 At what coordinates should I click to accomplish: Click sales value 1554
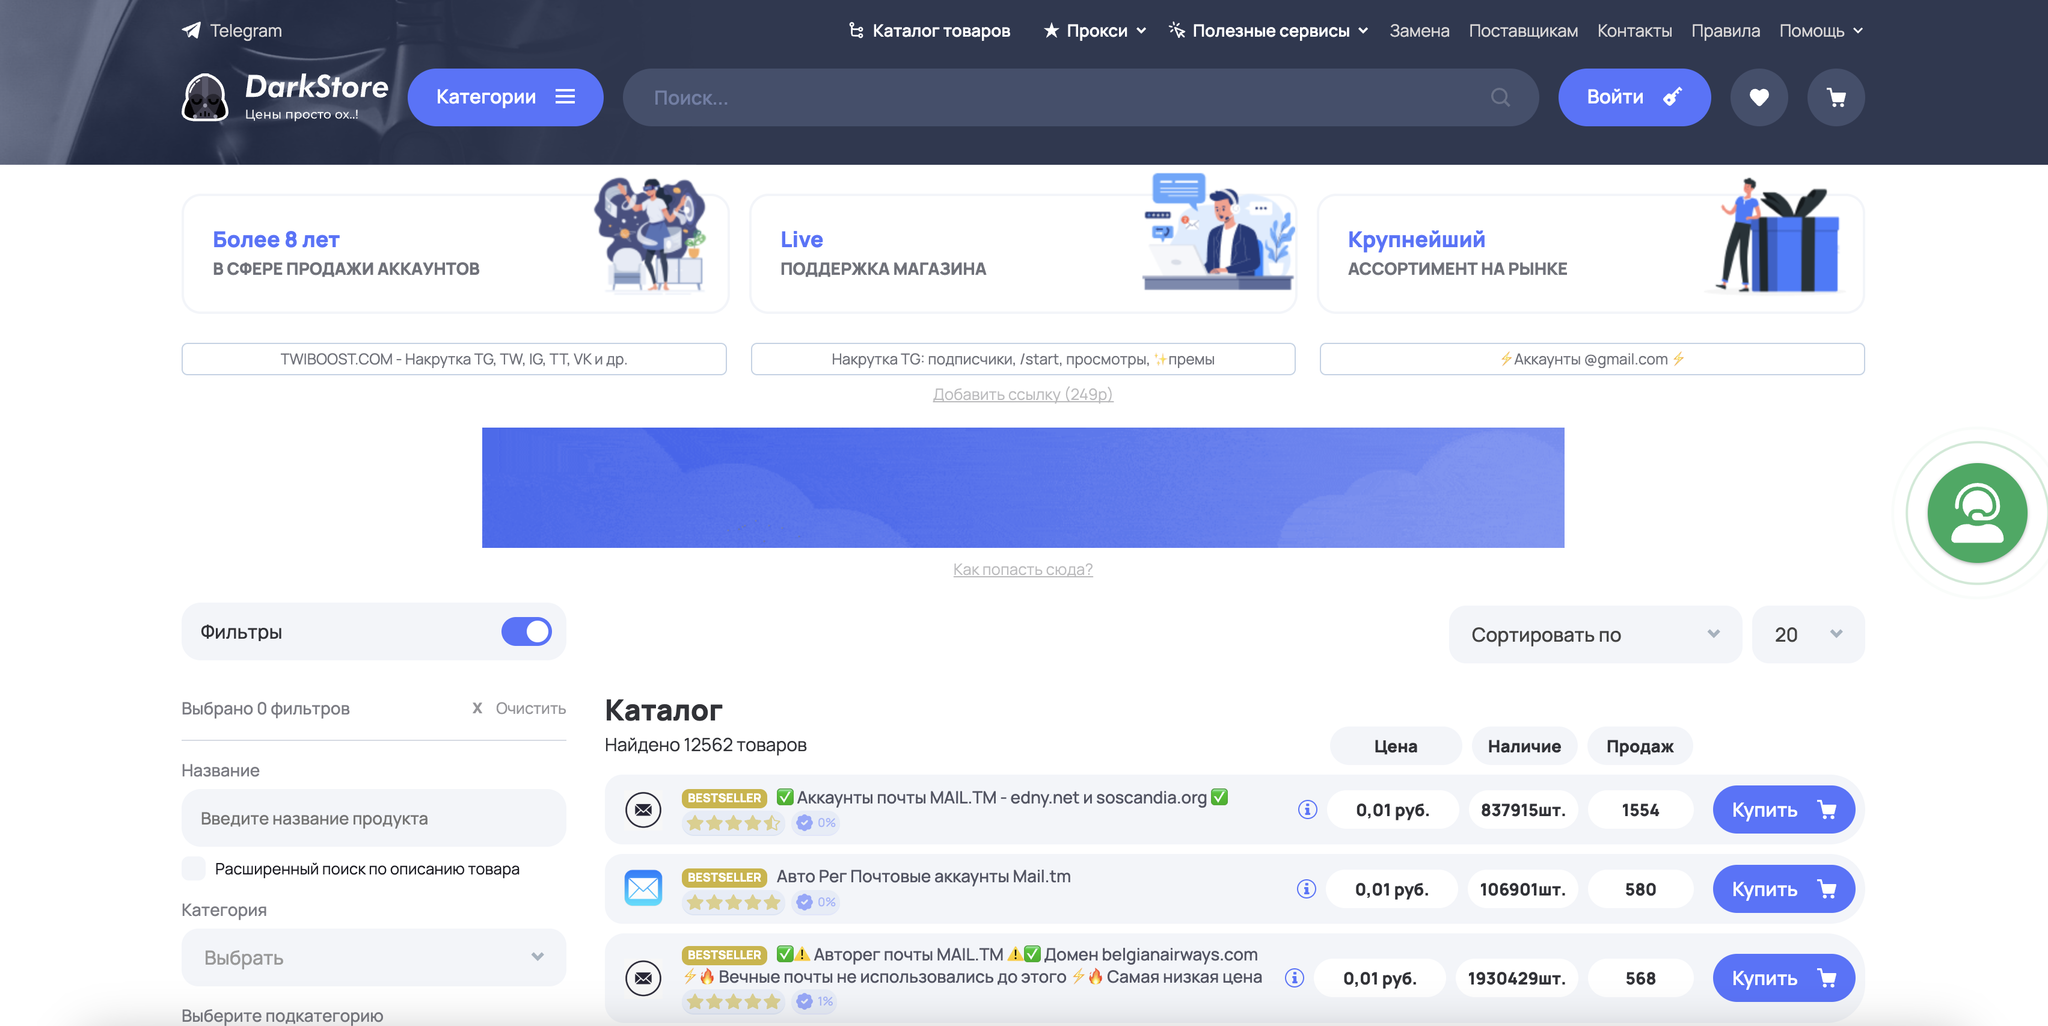click(1640, 809)
